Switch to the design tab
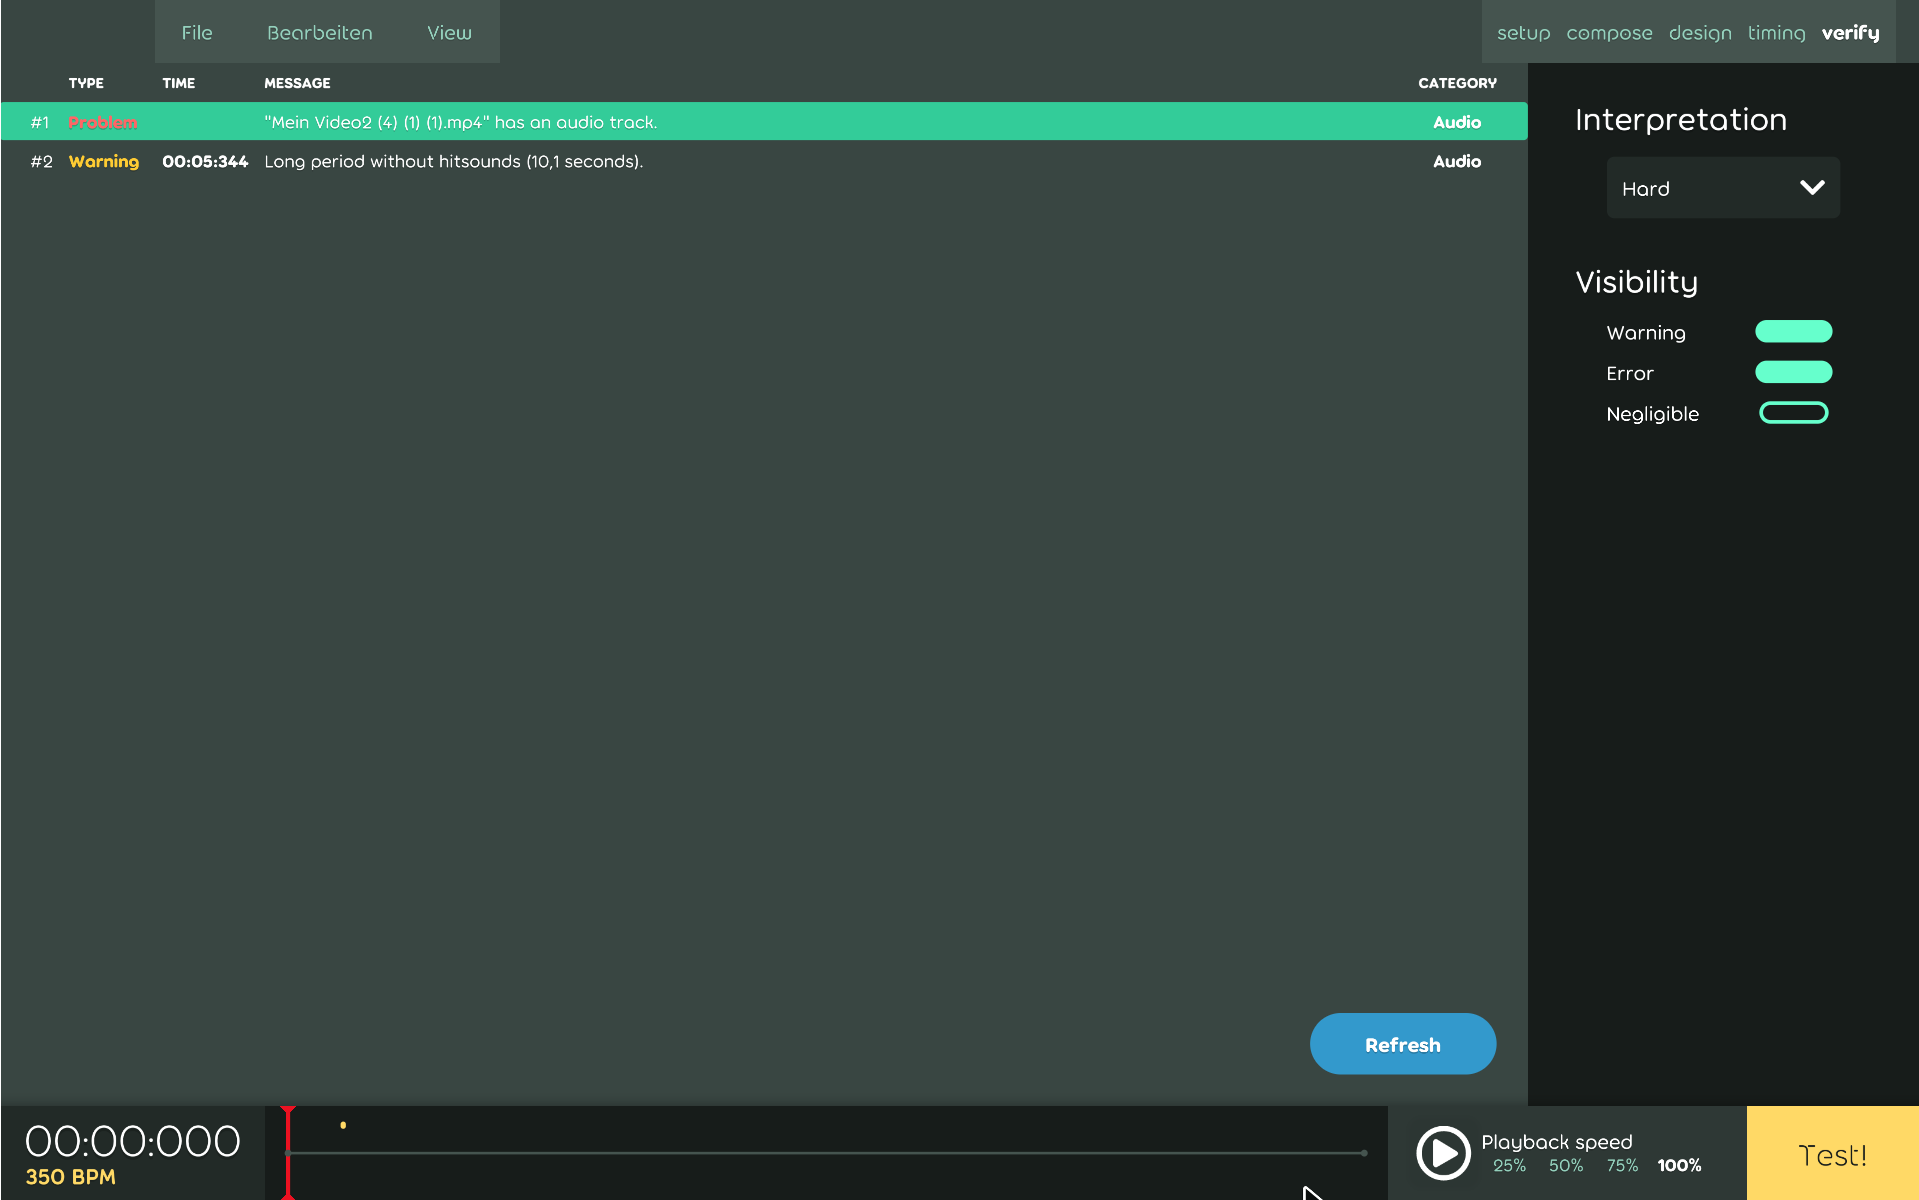Viewport: 1919px width, 1200px height. pos(1699,32)
